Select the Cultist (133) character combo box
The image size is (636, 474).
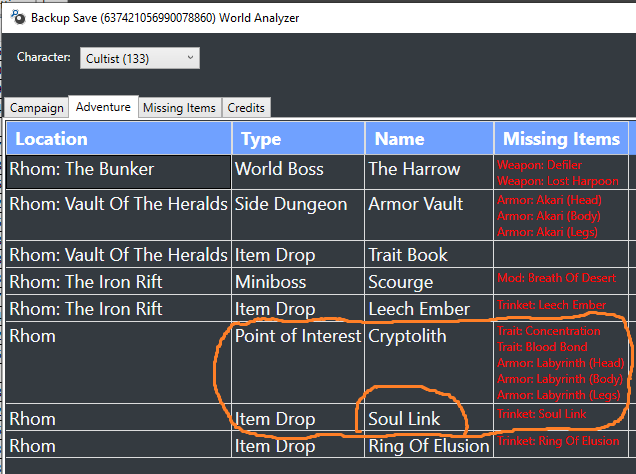tap(140, 58)
